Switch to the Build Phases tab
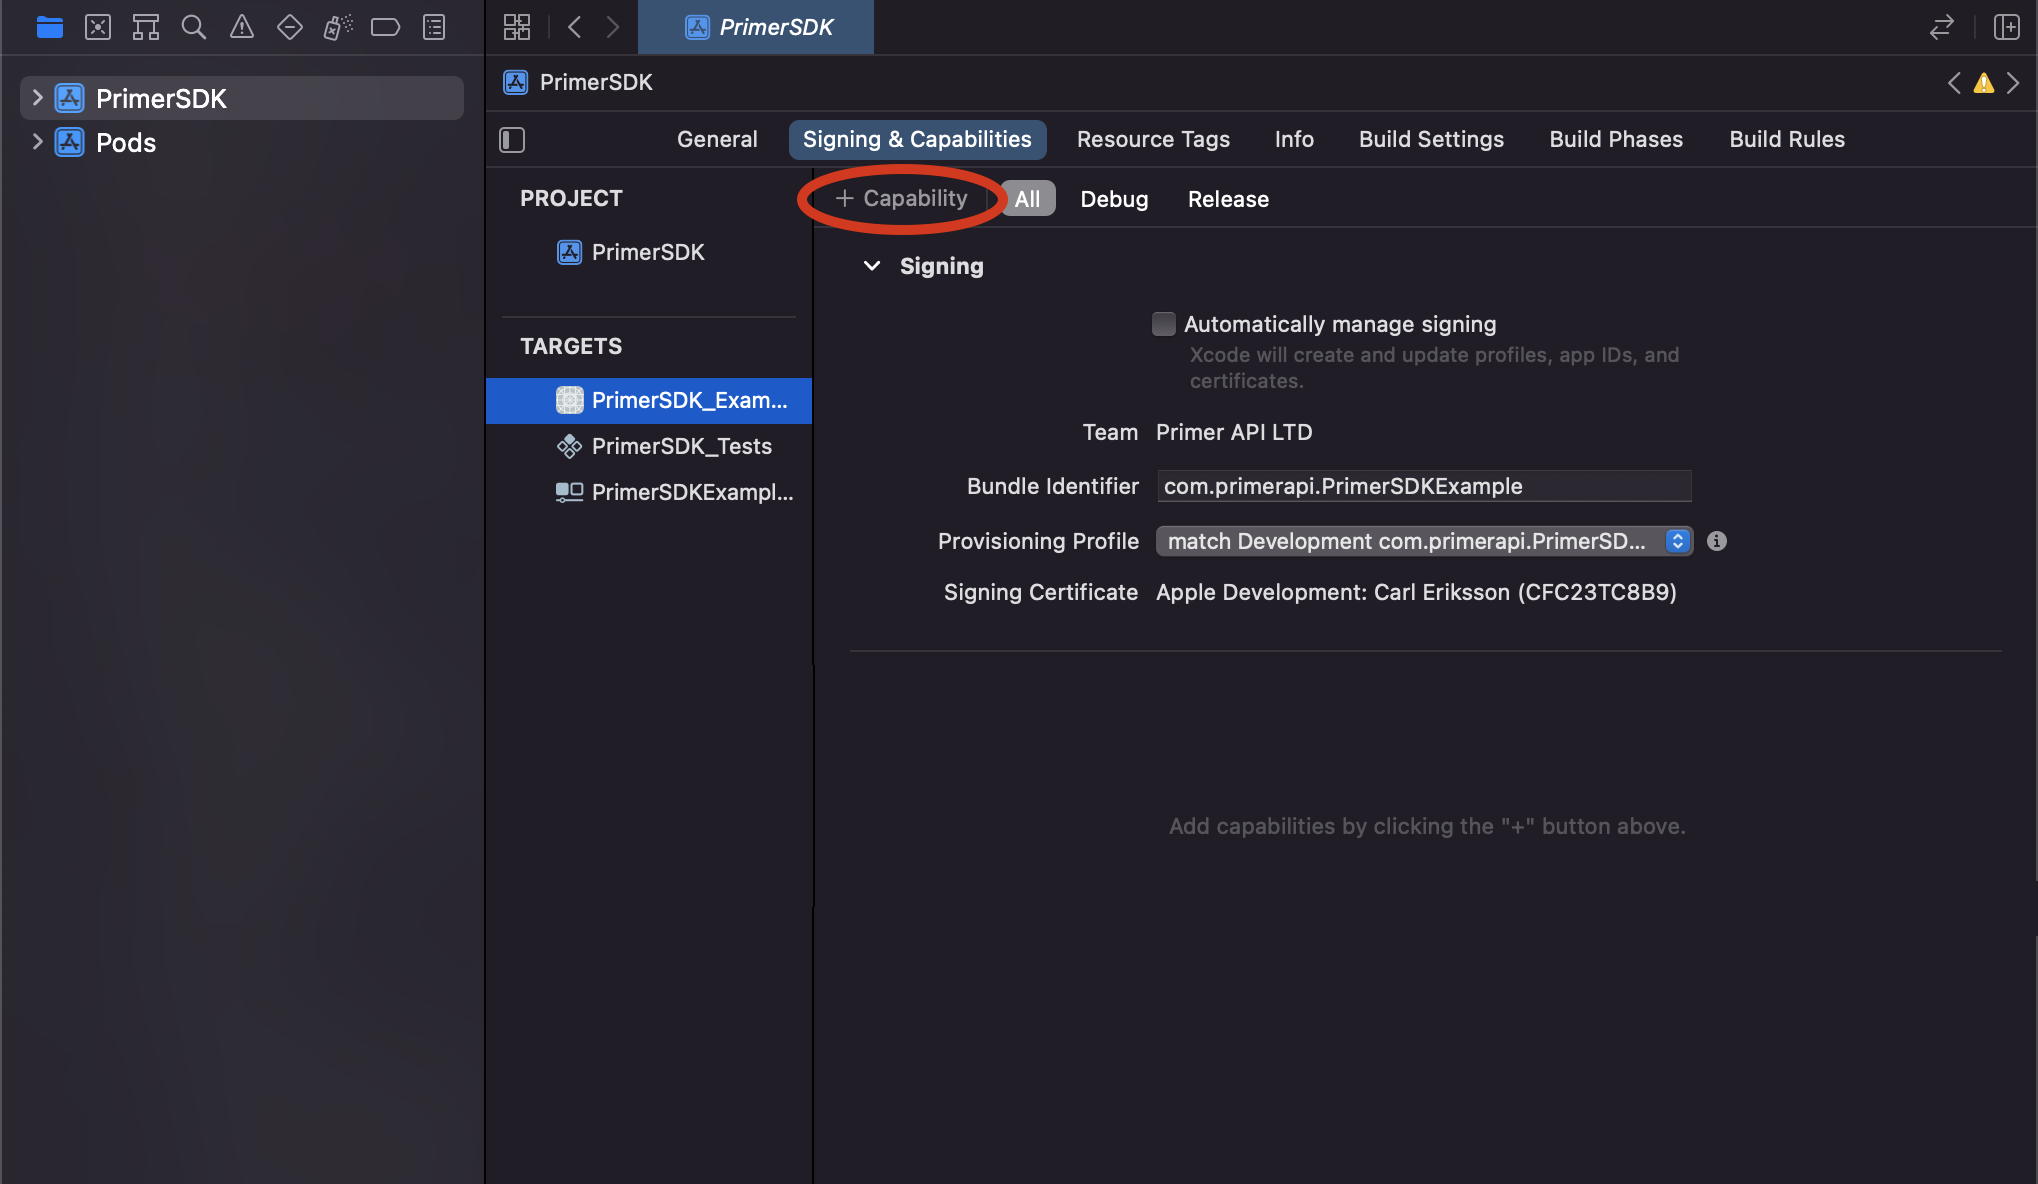 pyautogui.click(x=1616, y=140)
